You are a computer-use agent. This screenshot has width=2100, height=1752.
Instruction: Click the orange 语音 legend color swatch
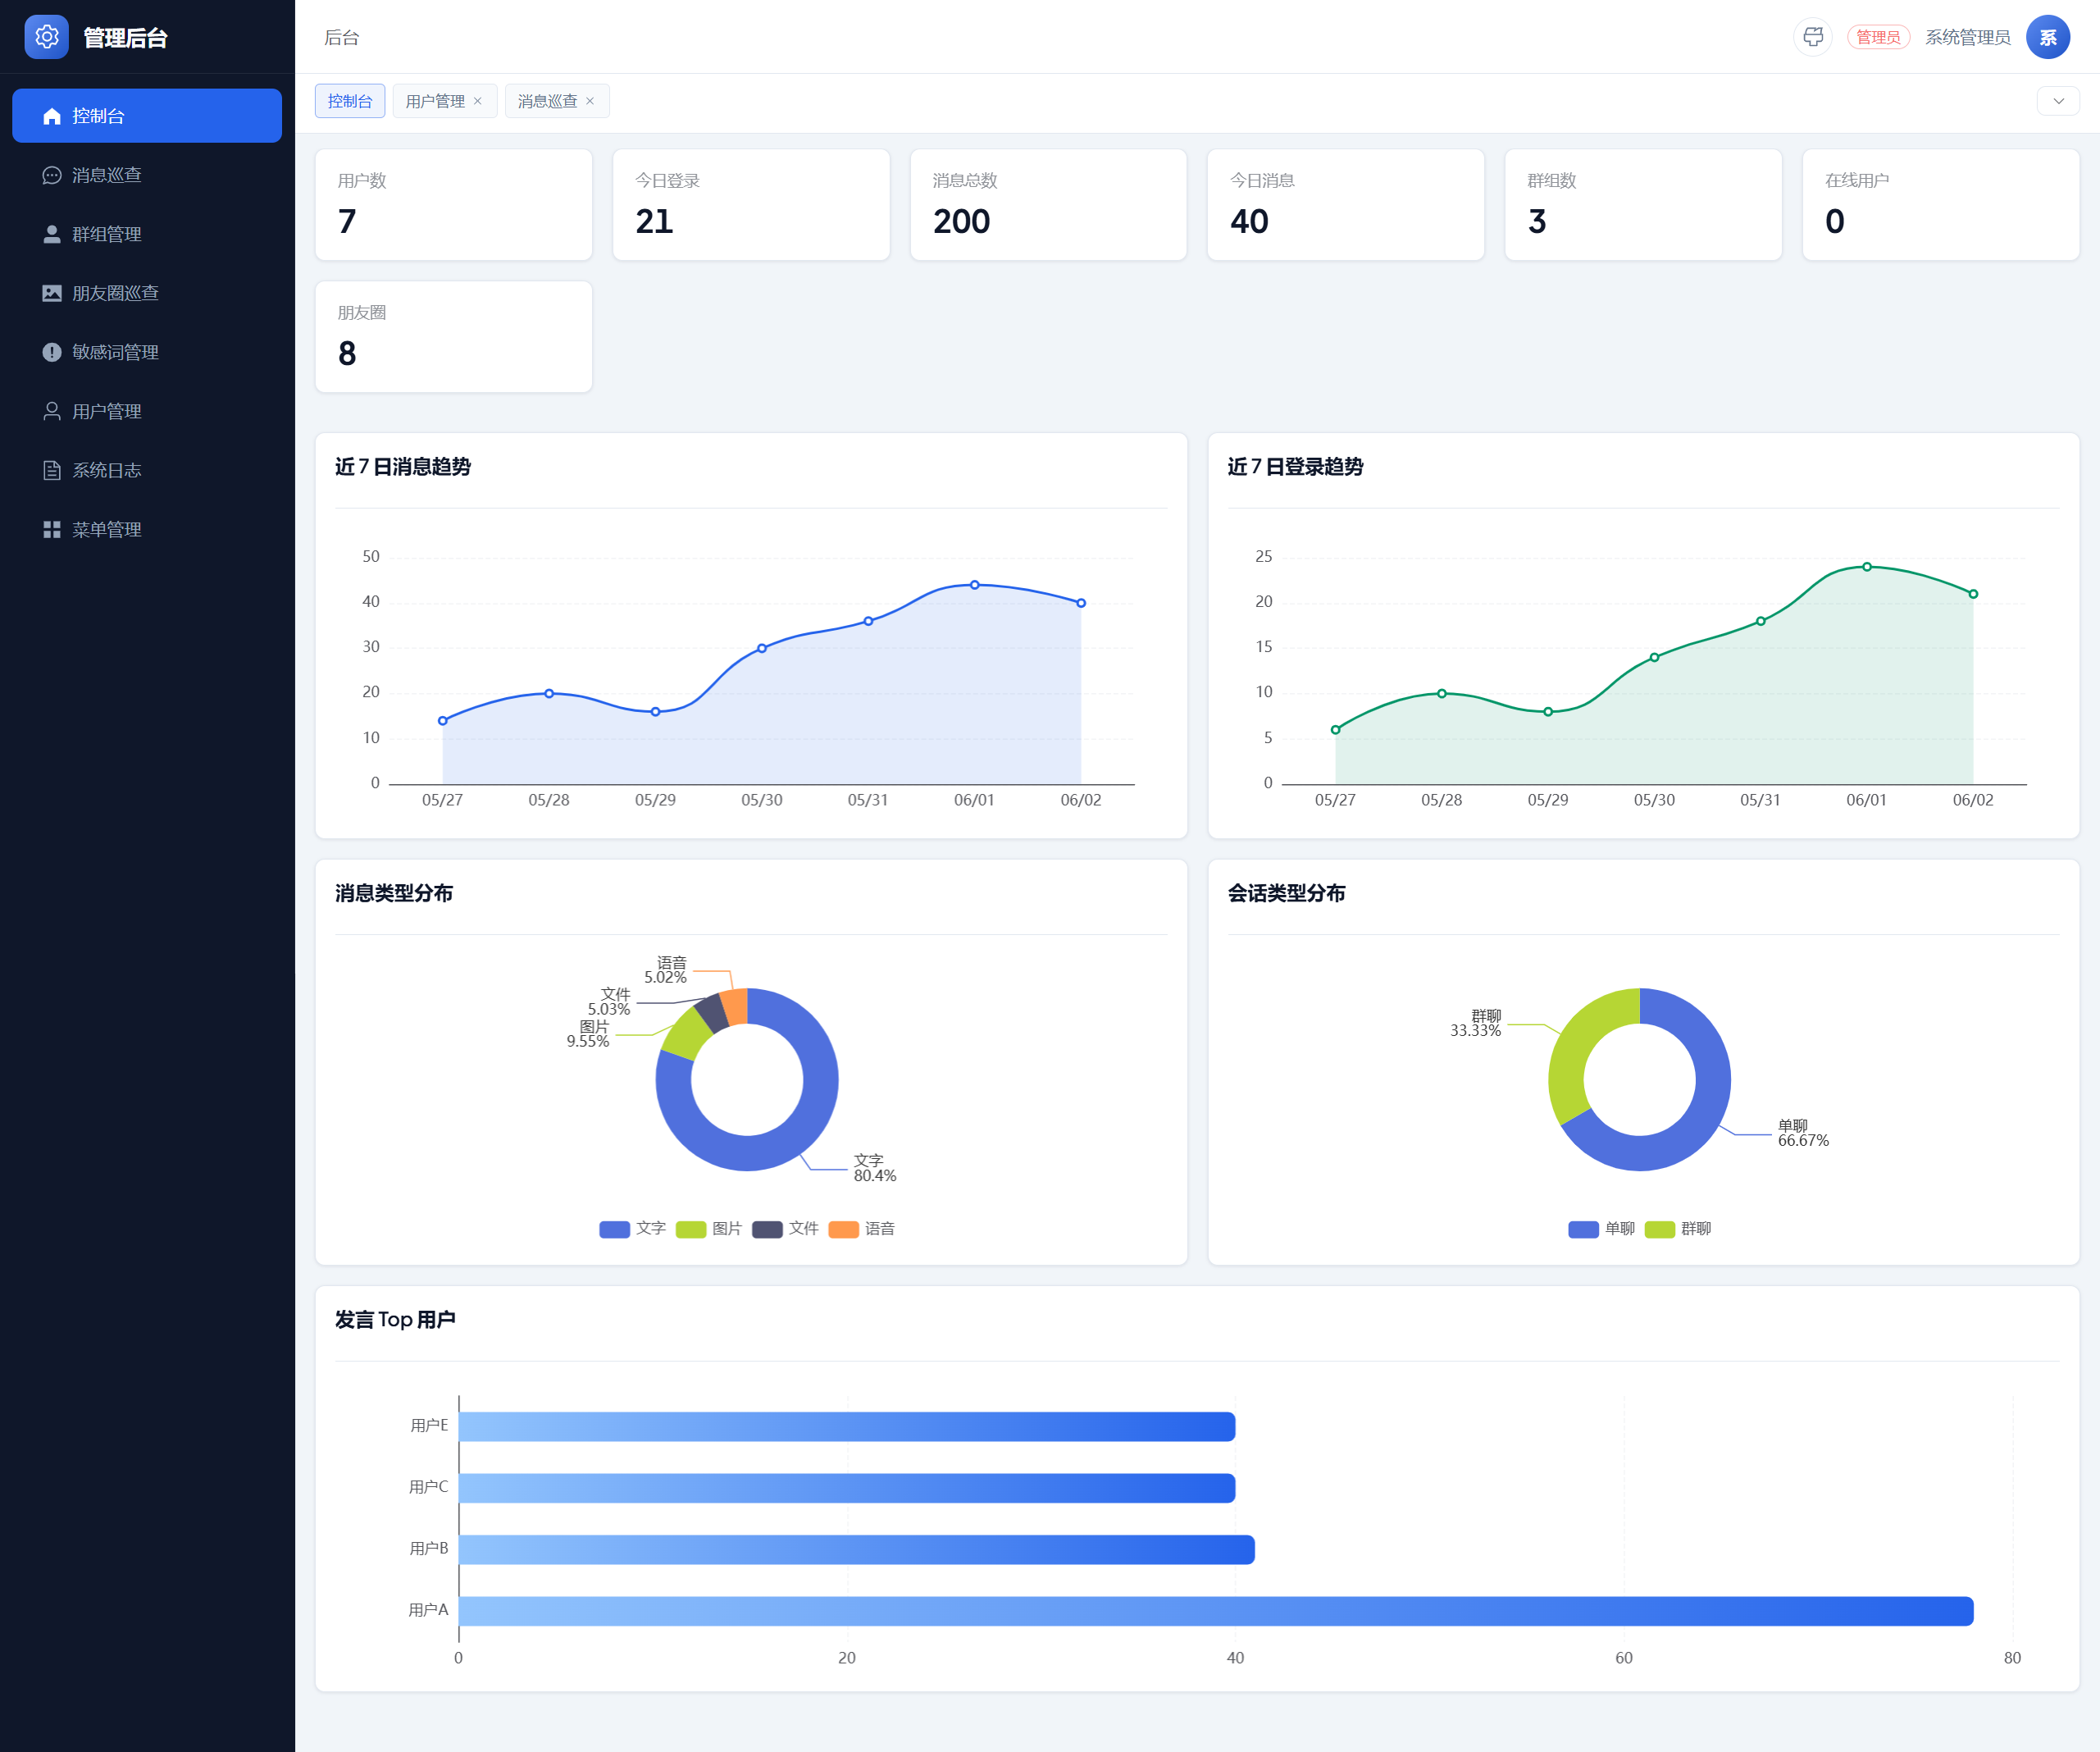843,1229
